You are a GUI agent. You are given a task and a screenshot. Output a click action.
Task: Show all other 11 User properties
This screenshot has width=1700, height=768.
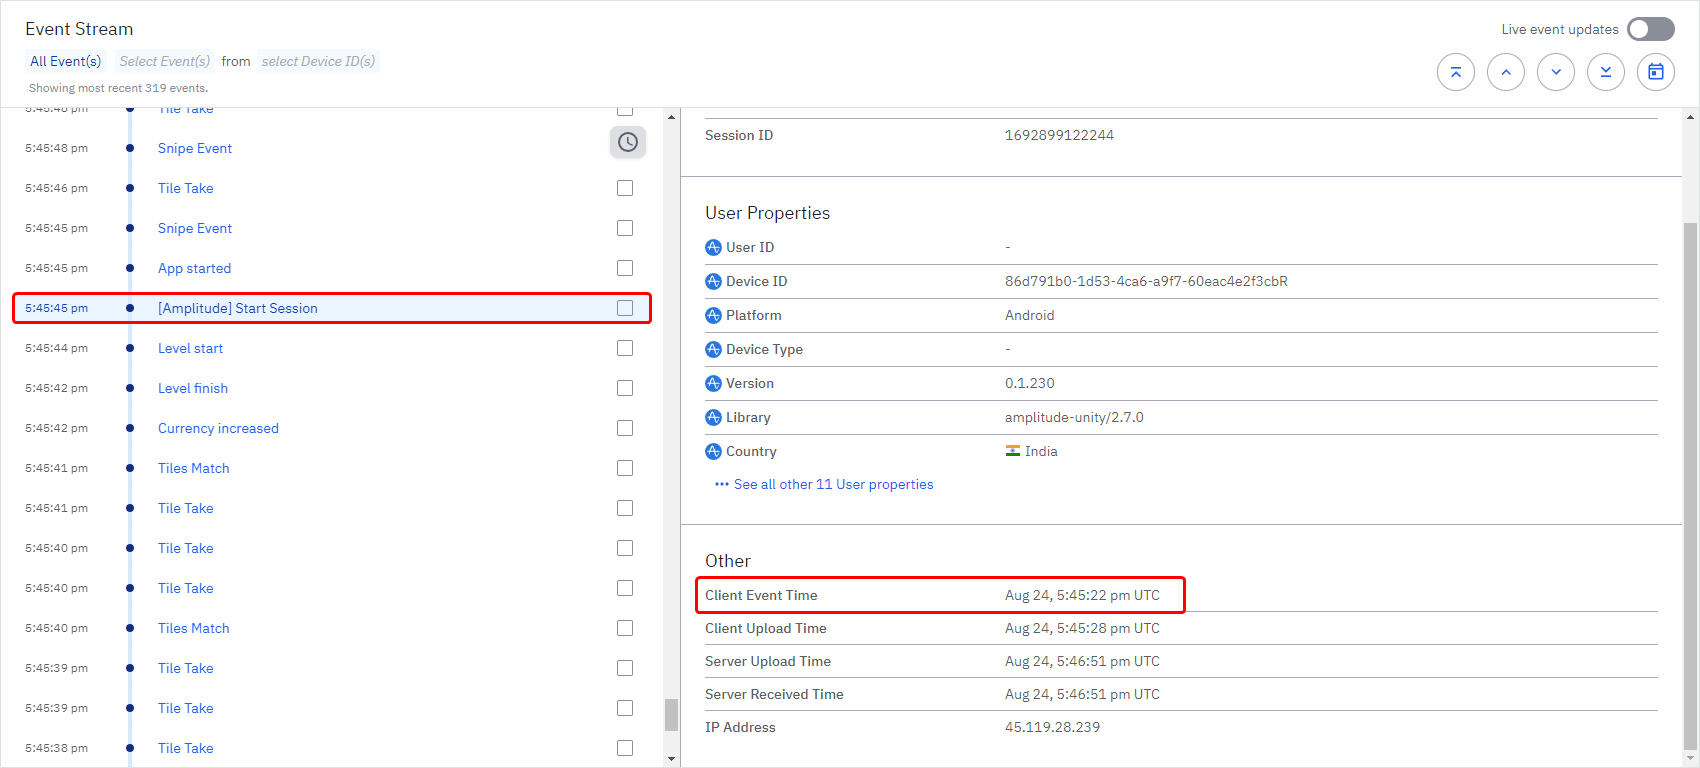[833, 484]
